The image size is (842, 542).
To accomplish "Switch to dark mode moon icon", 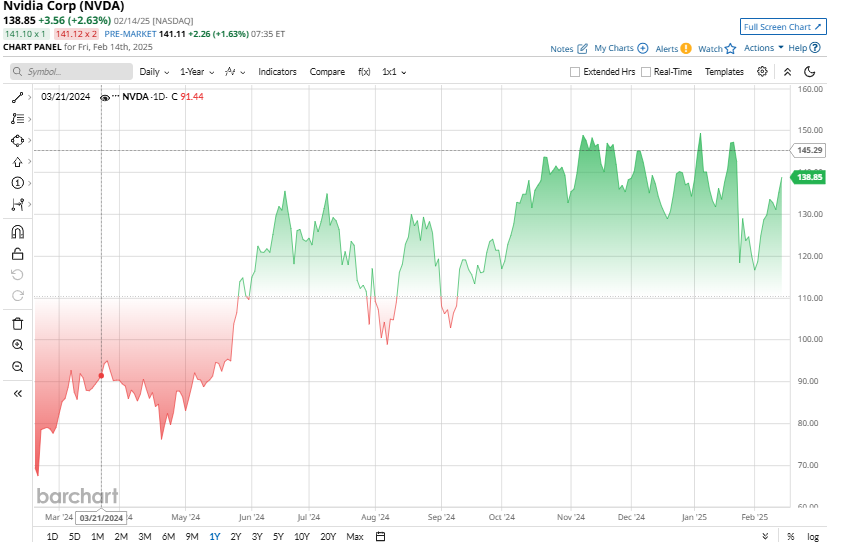I will pos(809,72).
